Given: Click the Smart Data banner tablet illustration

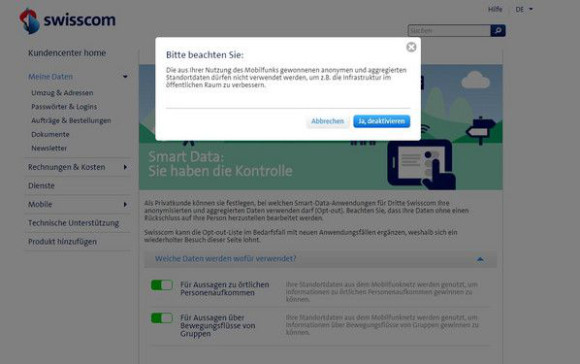Looking at the screenshot, I should point(422,164).
